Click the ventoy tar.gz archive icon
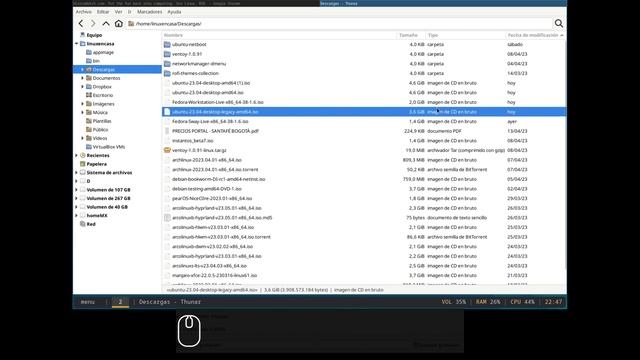Screen dimensions: 640x360 167,150
